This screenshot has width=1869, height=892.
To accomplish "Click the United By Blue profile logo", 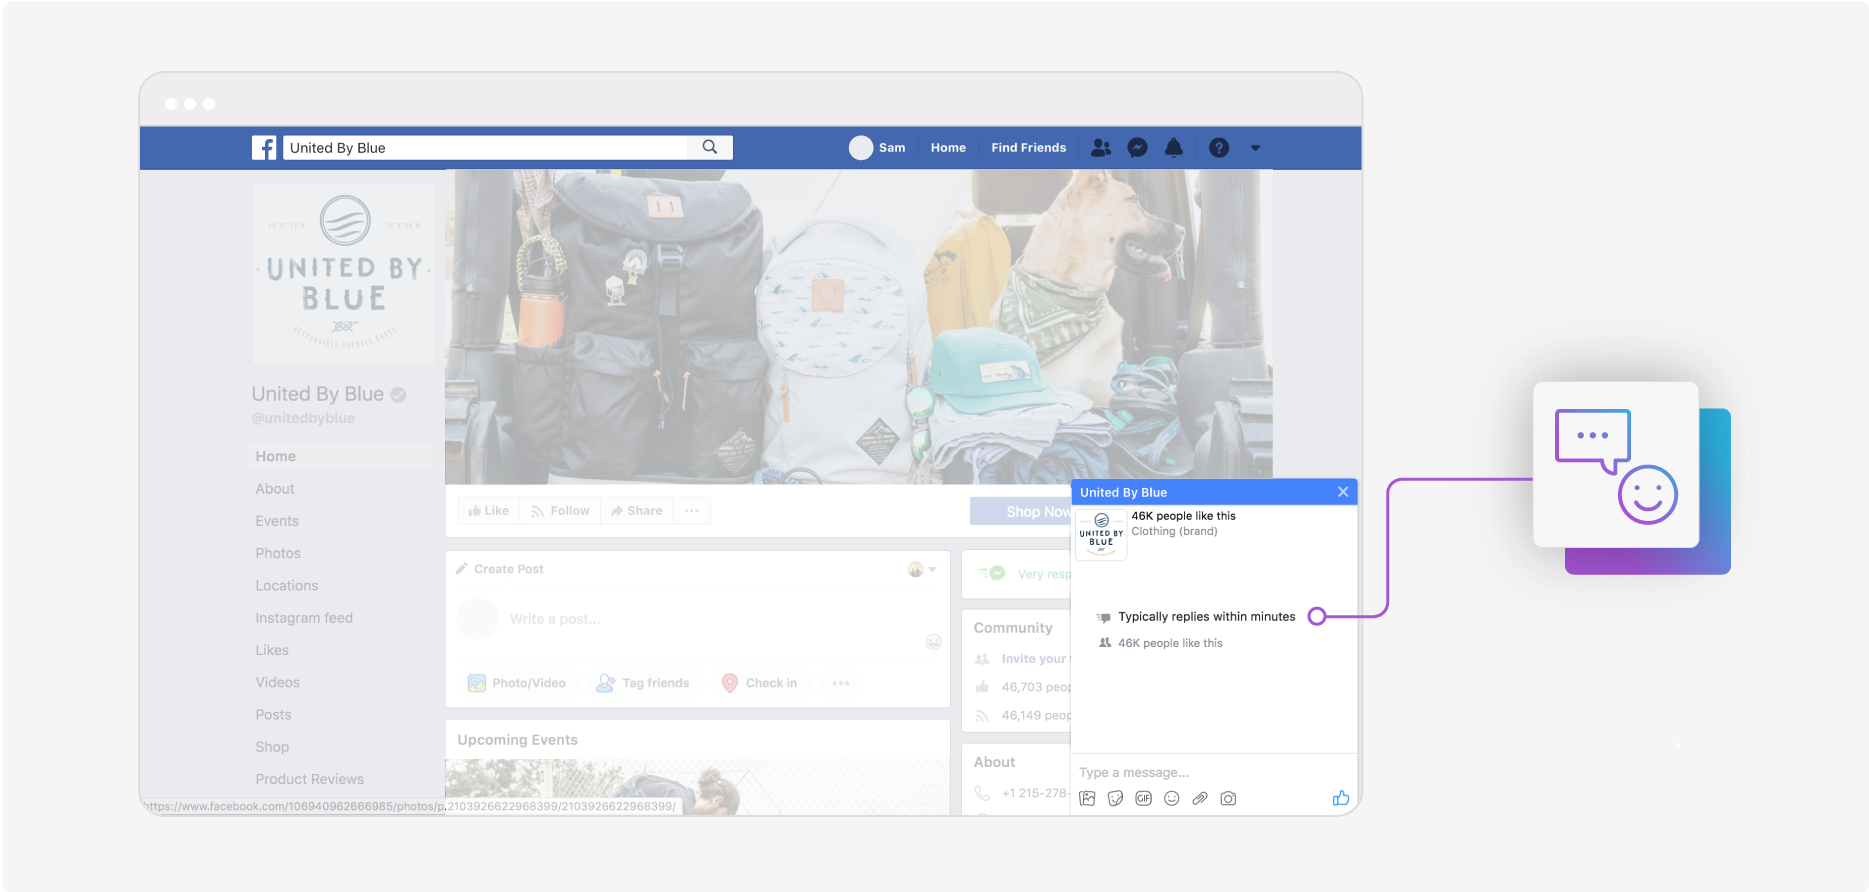I will point(344,272).
